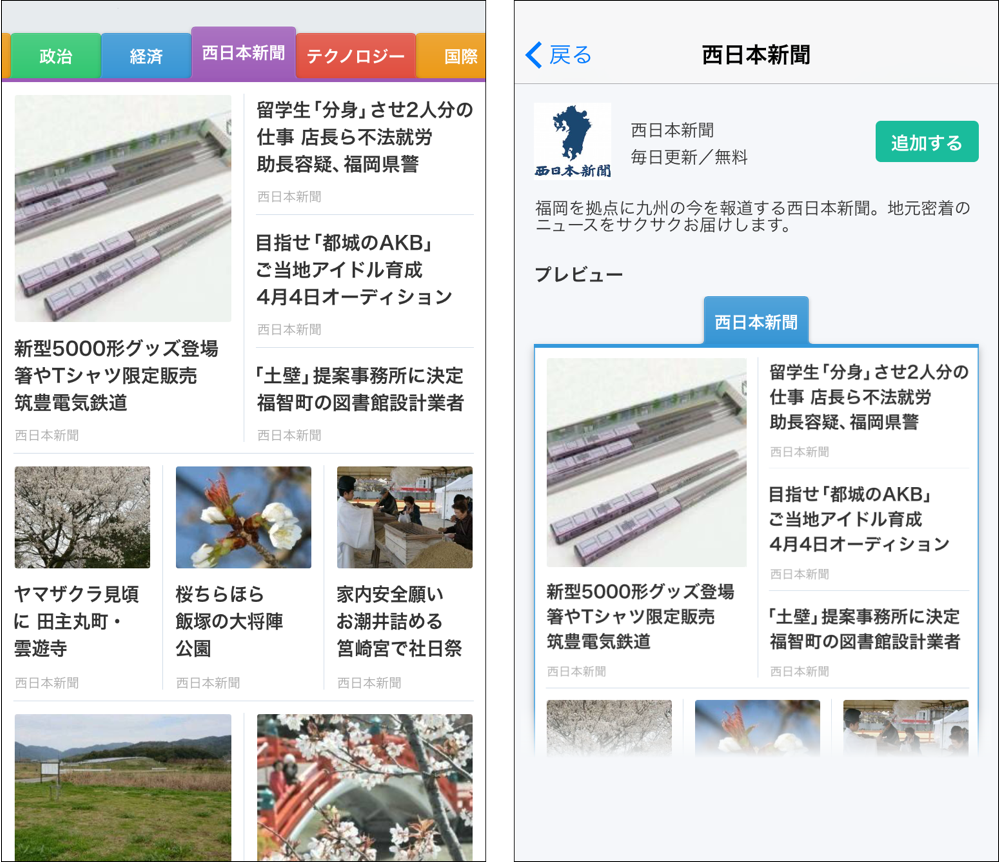Image resolution: width=1000 pixels, height=862 pixels.
Task: Go back using the 戻る chevron arrow
Action: pyautogui.click(x=534, y=55)
